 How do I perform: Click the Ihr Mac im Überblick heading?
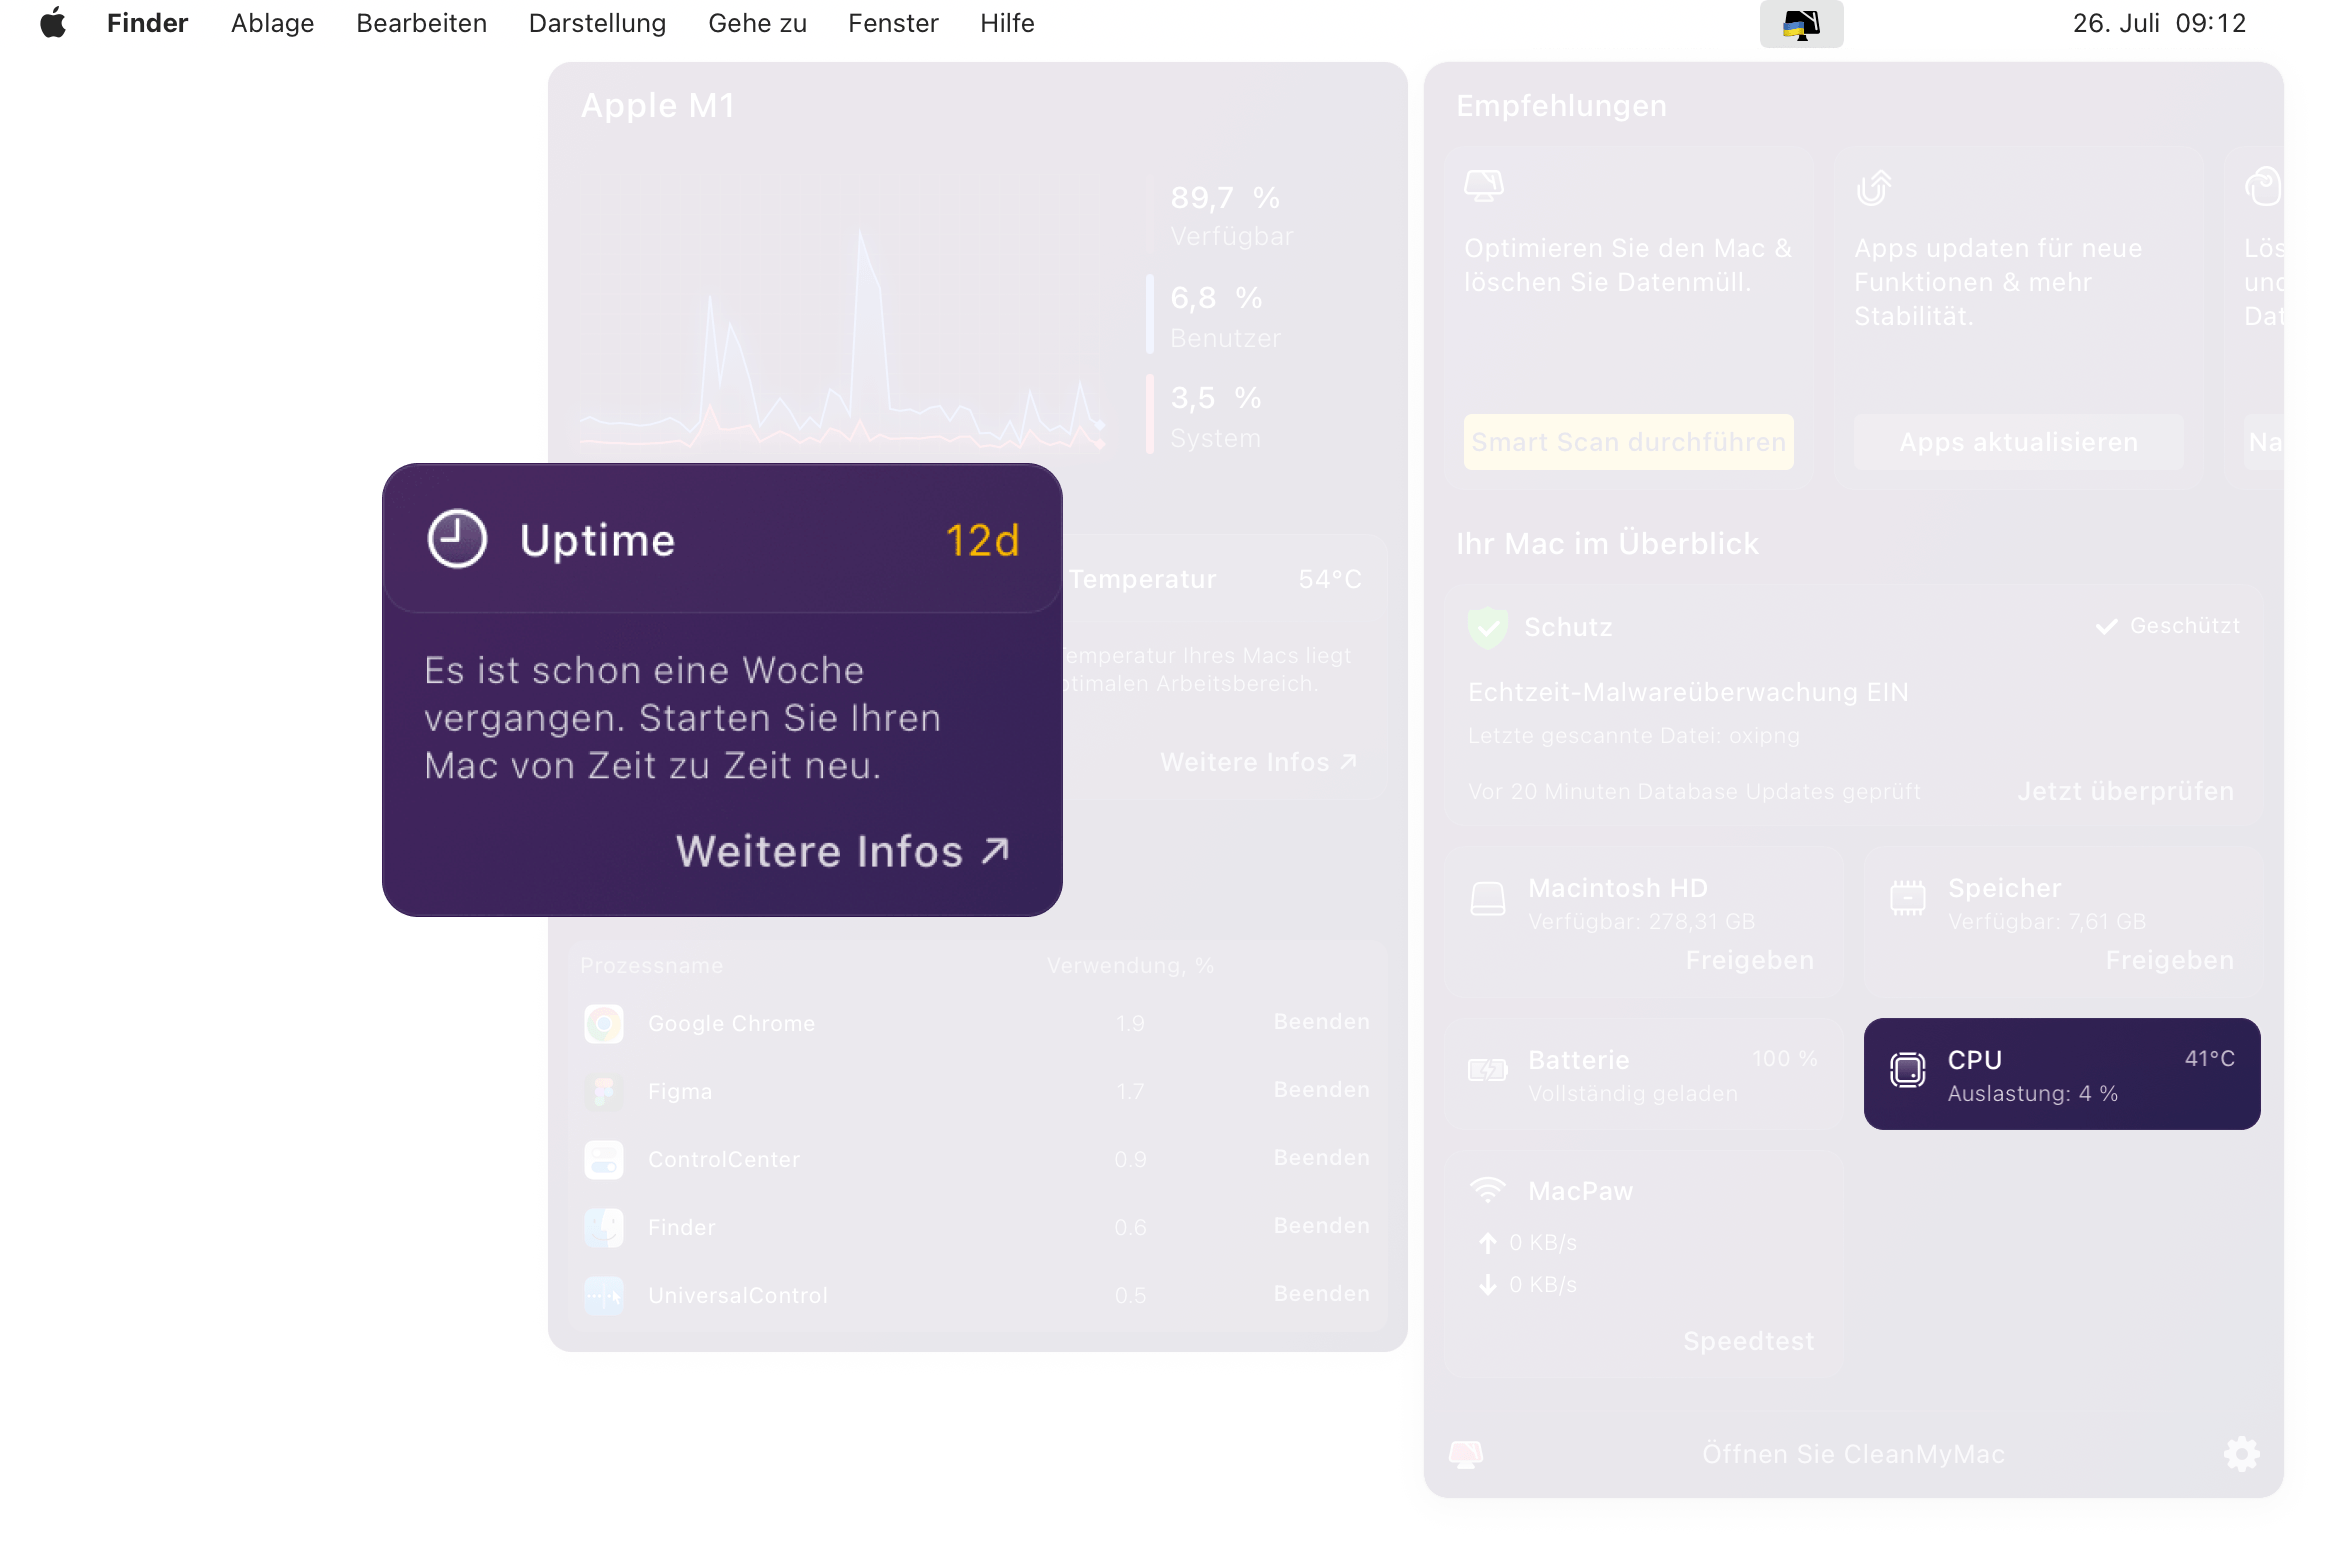point(1607,544)
